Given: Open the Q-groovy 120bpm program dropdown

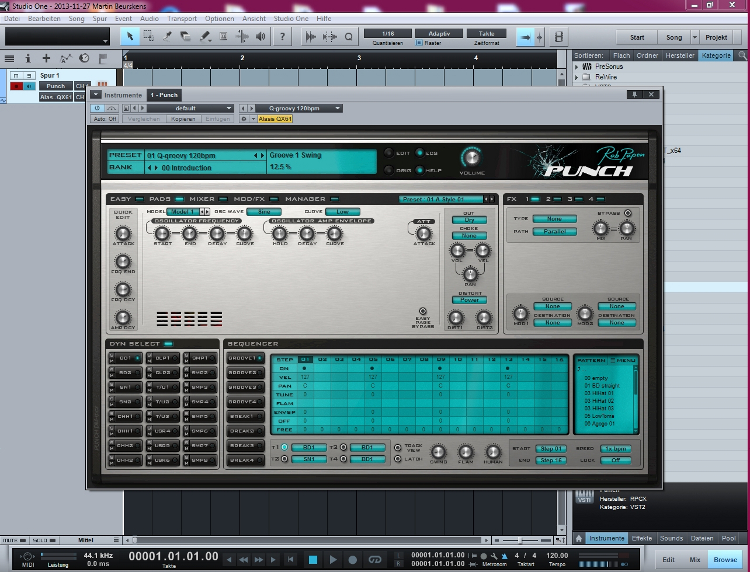Looking at the screenshot, I should (x=298, y=108).
